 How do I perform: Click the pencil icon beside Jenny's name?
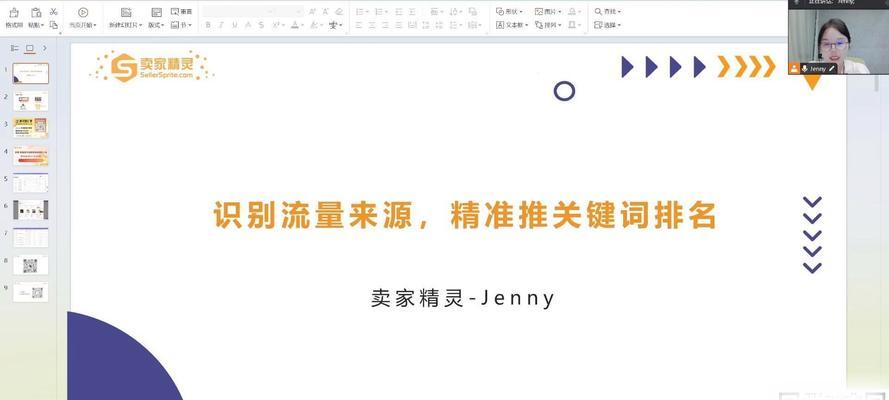(x=832, y=69)
